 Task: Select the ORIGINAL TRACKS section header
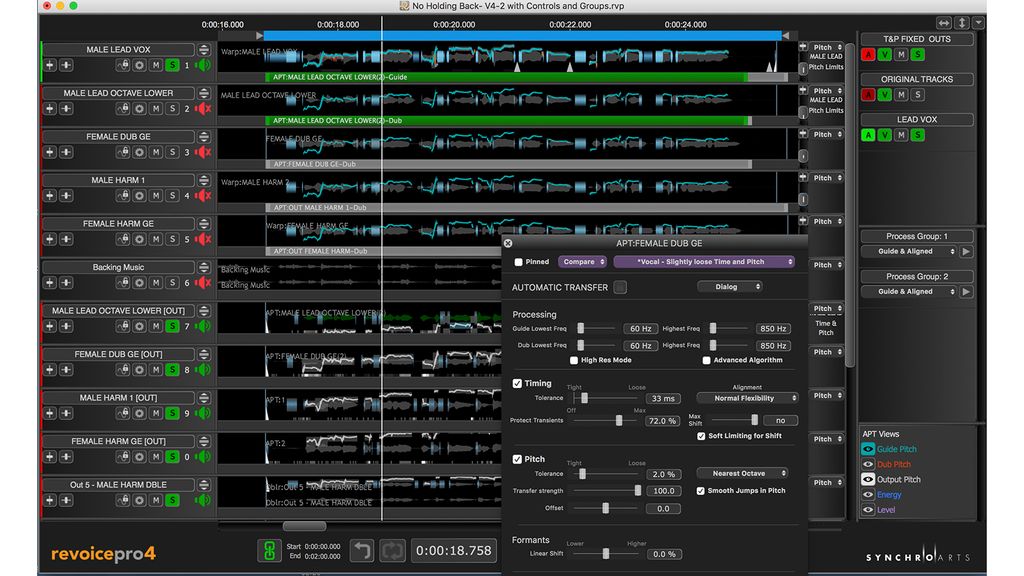(x=916, y=78)
